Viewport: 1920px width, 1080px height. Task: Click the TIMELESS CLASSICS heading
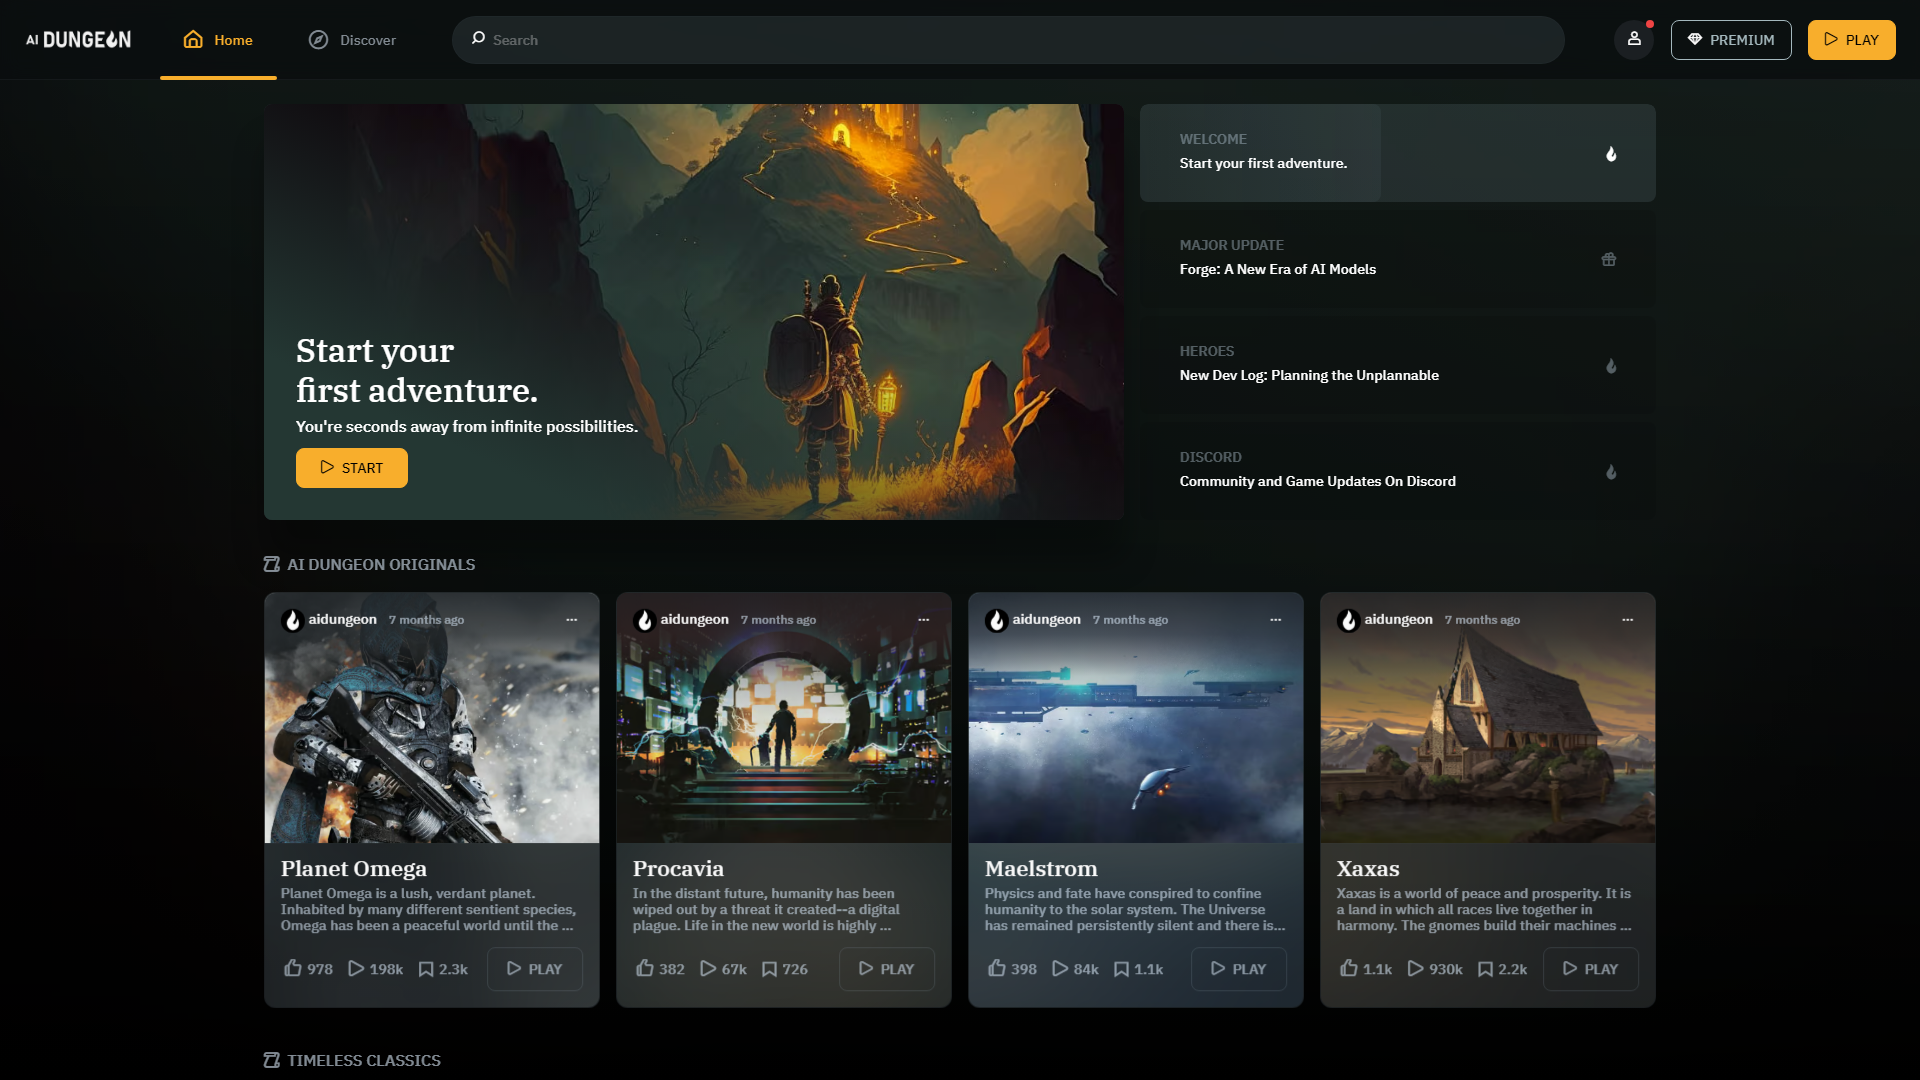364,1060
